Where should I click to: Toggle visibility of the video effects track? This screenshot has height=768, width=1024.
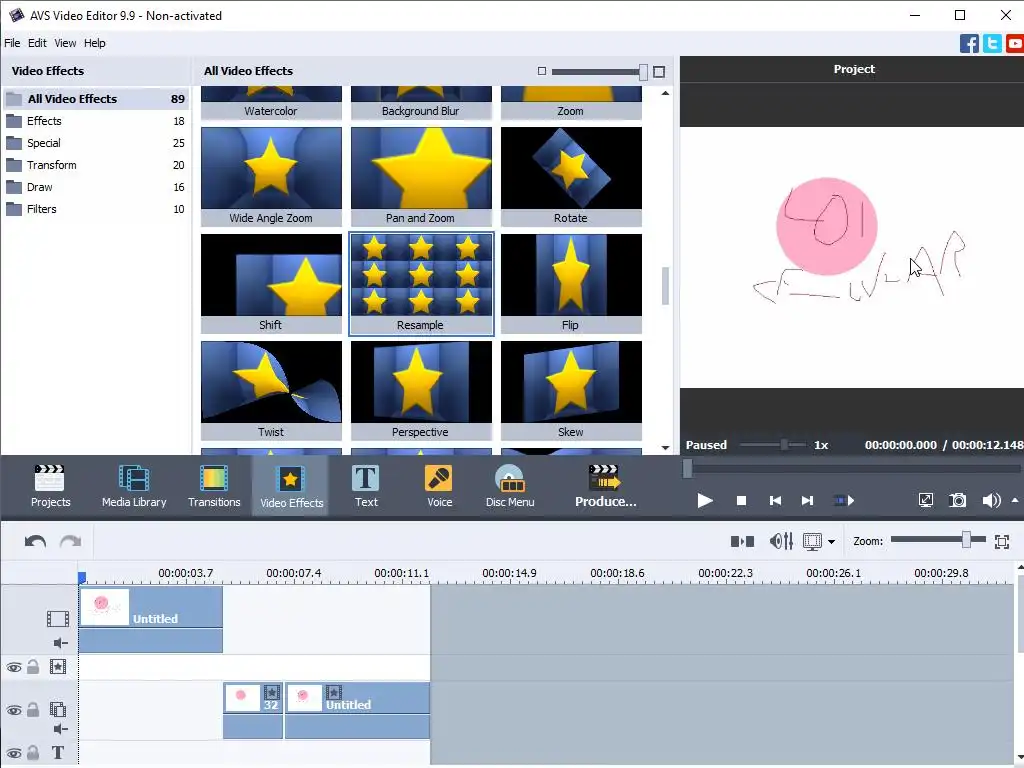14,667
